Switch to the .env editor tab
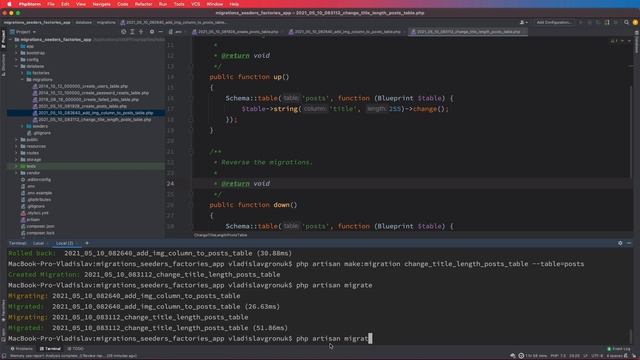The image size is (640, 360). 178,32
